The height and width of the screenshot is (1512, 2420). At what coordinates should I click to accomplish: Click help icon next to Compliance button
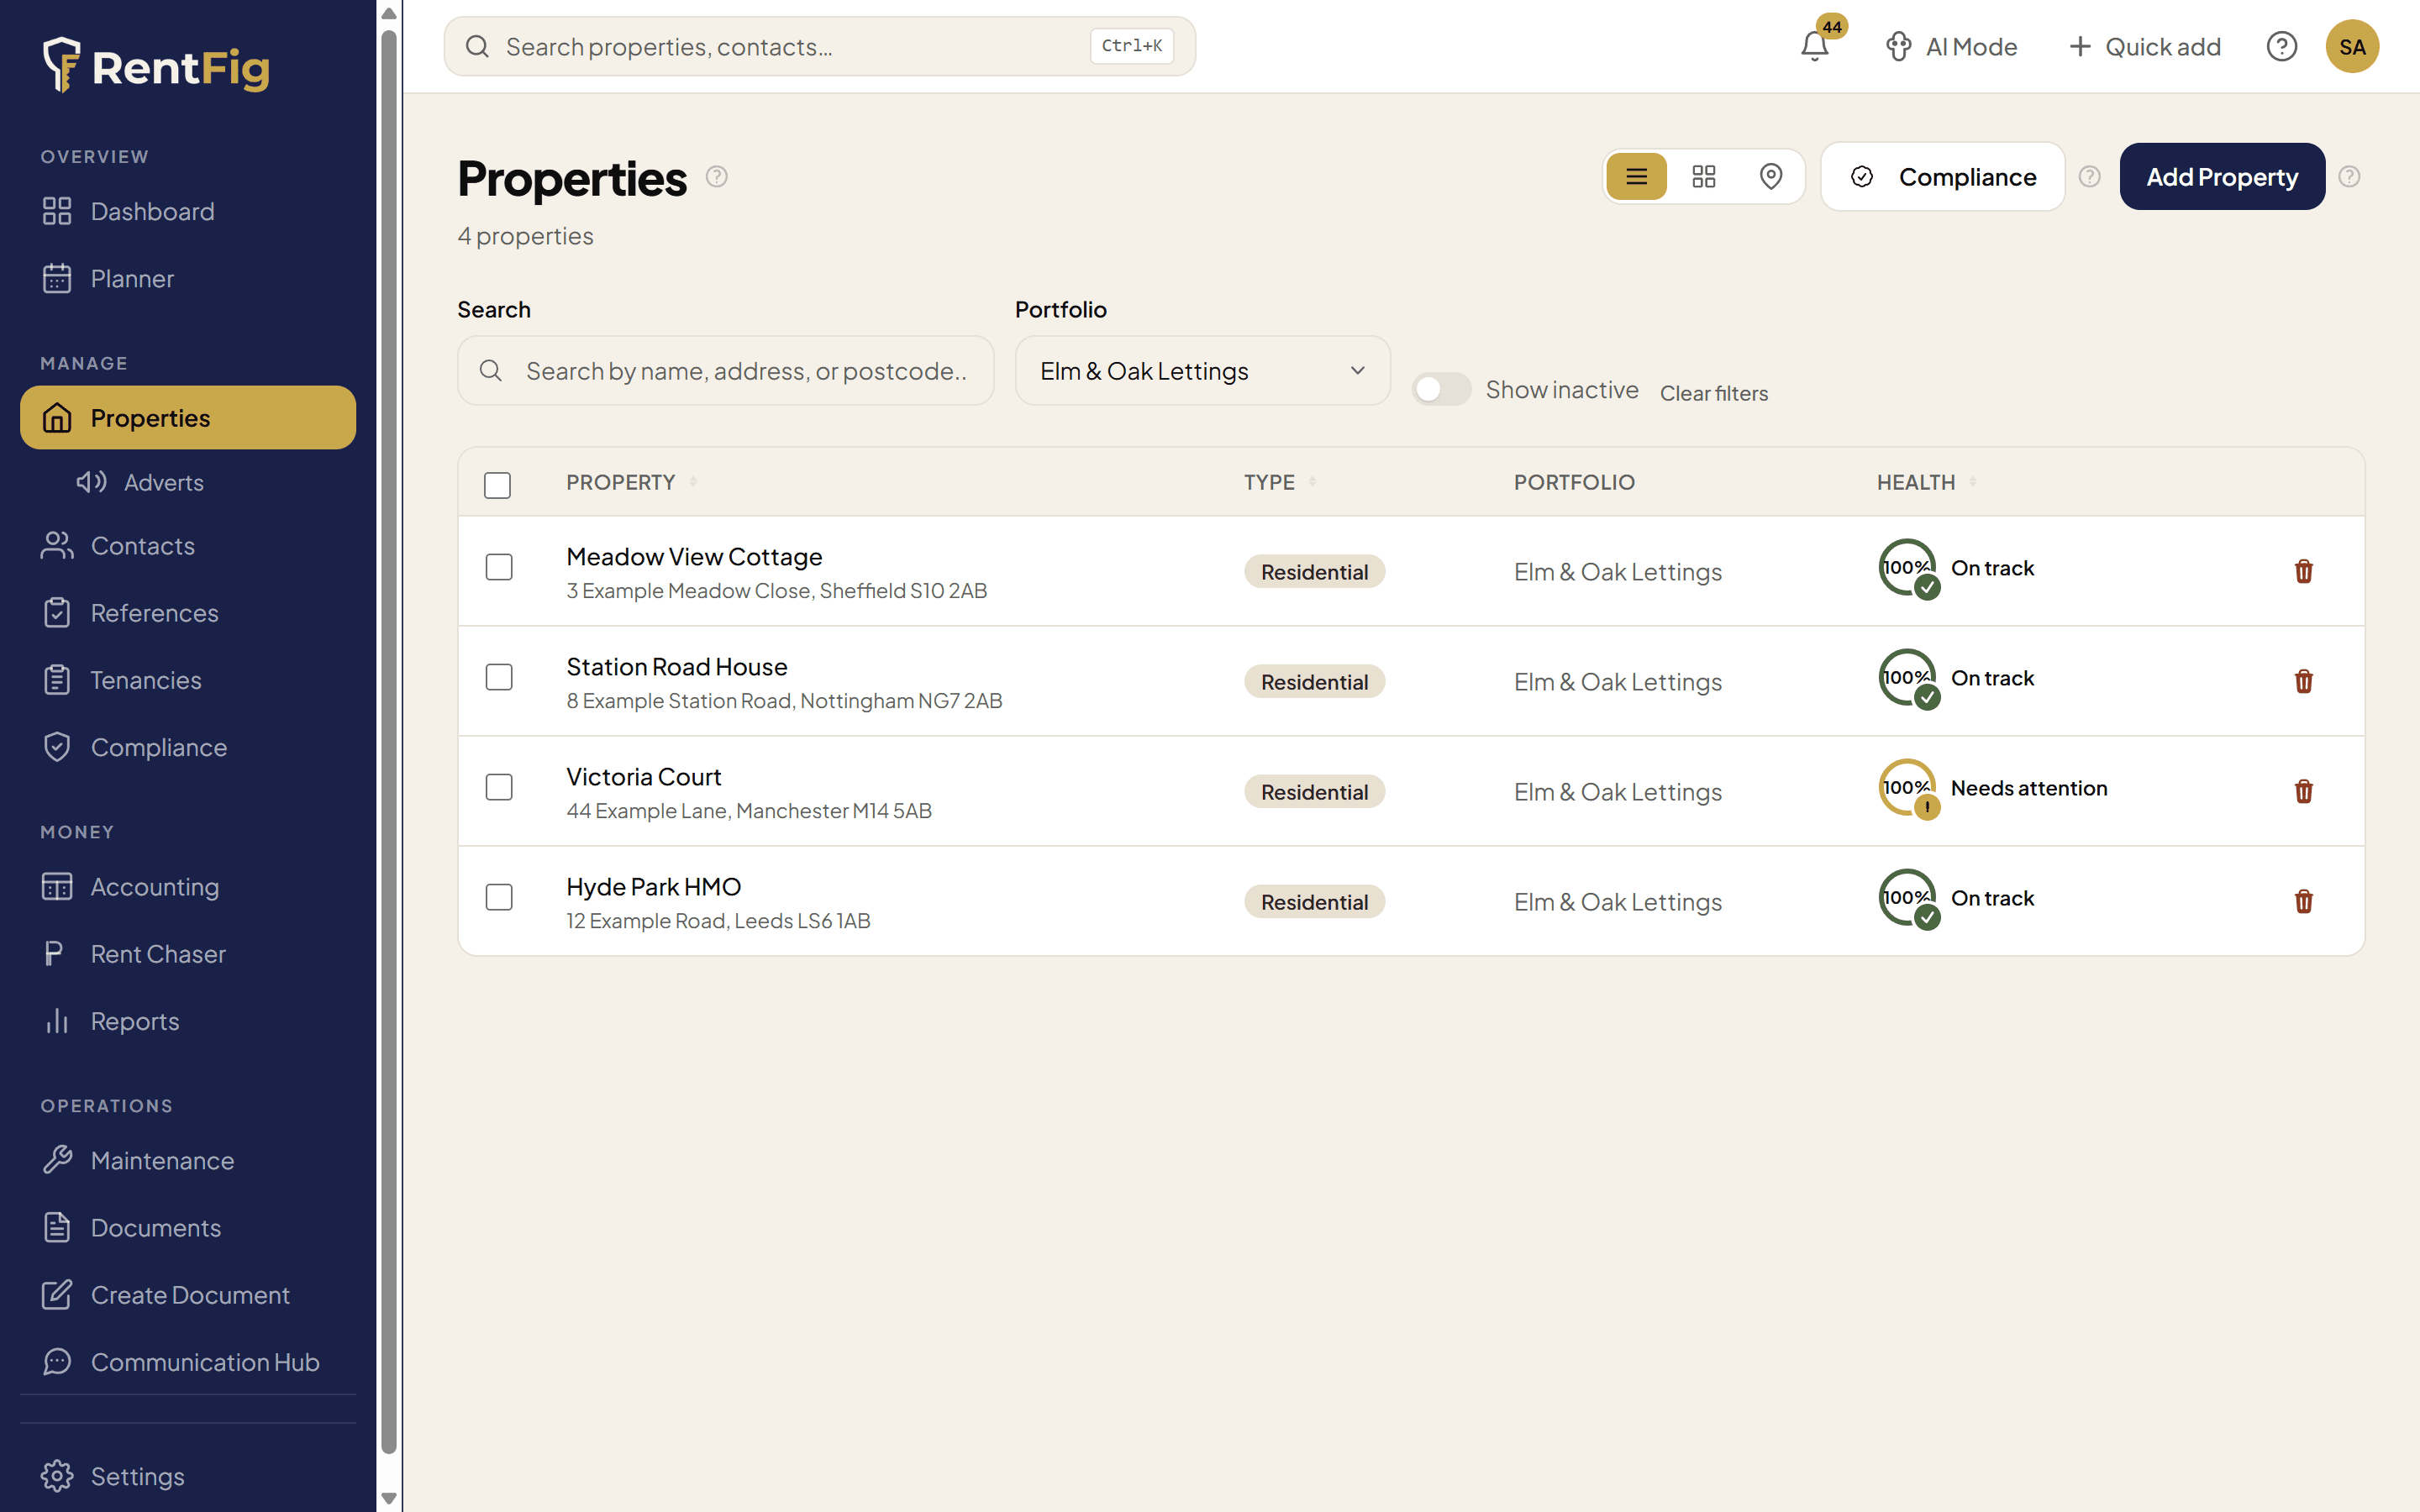tap(2089, 177)
